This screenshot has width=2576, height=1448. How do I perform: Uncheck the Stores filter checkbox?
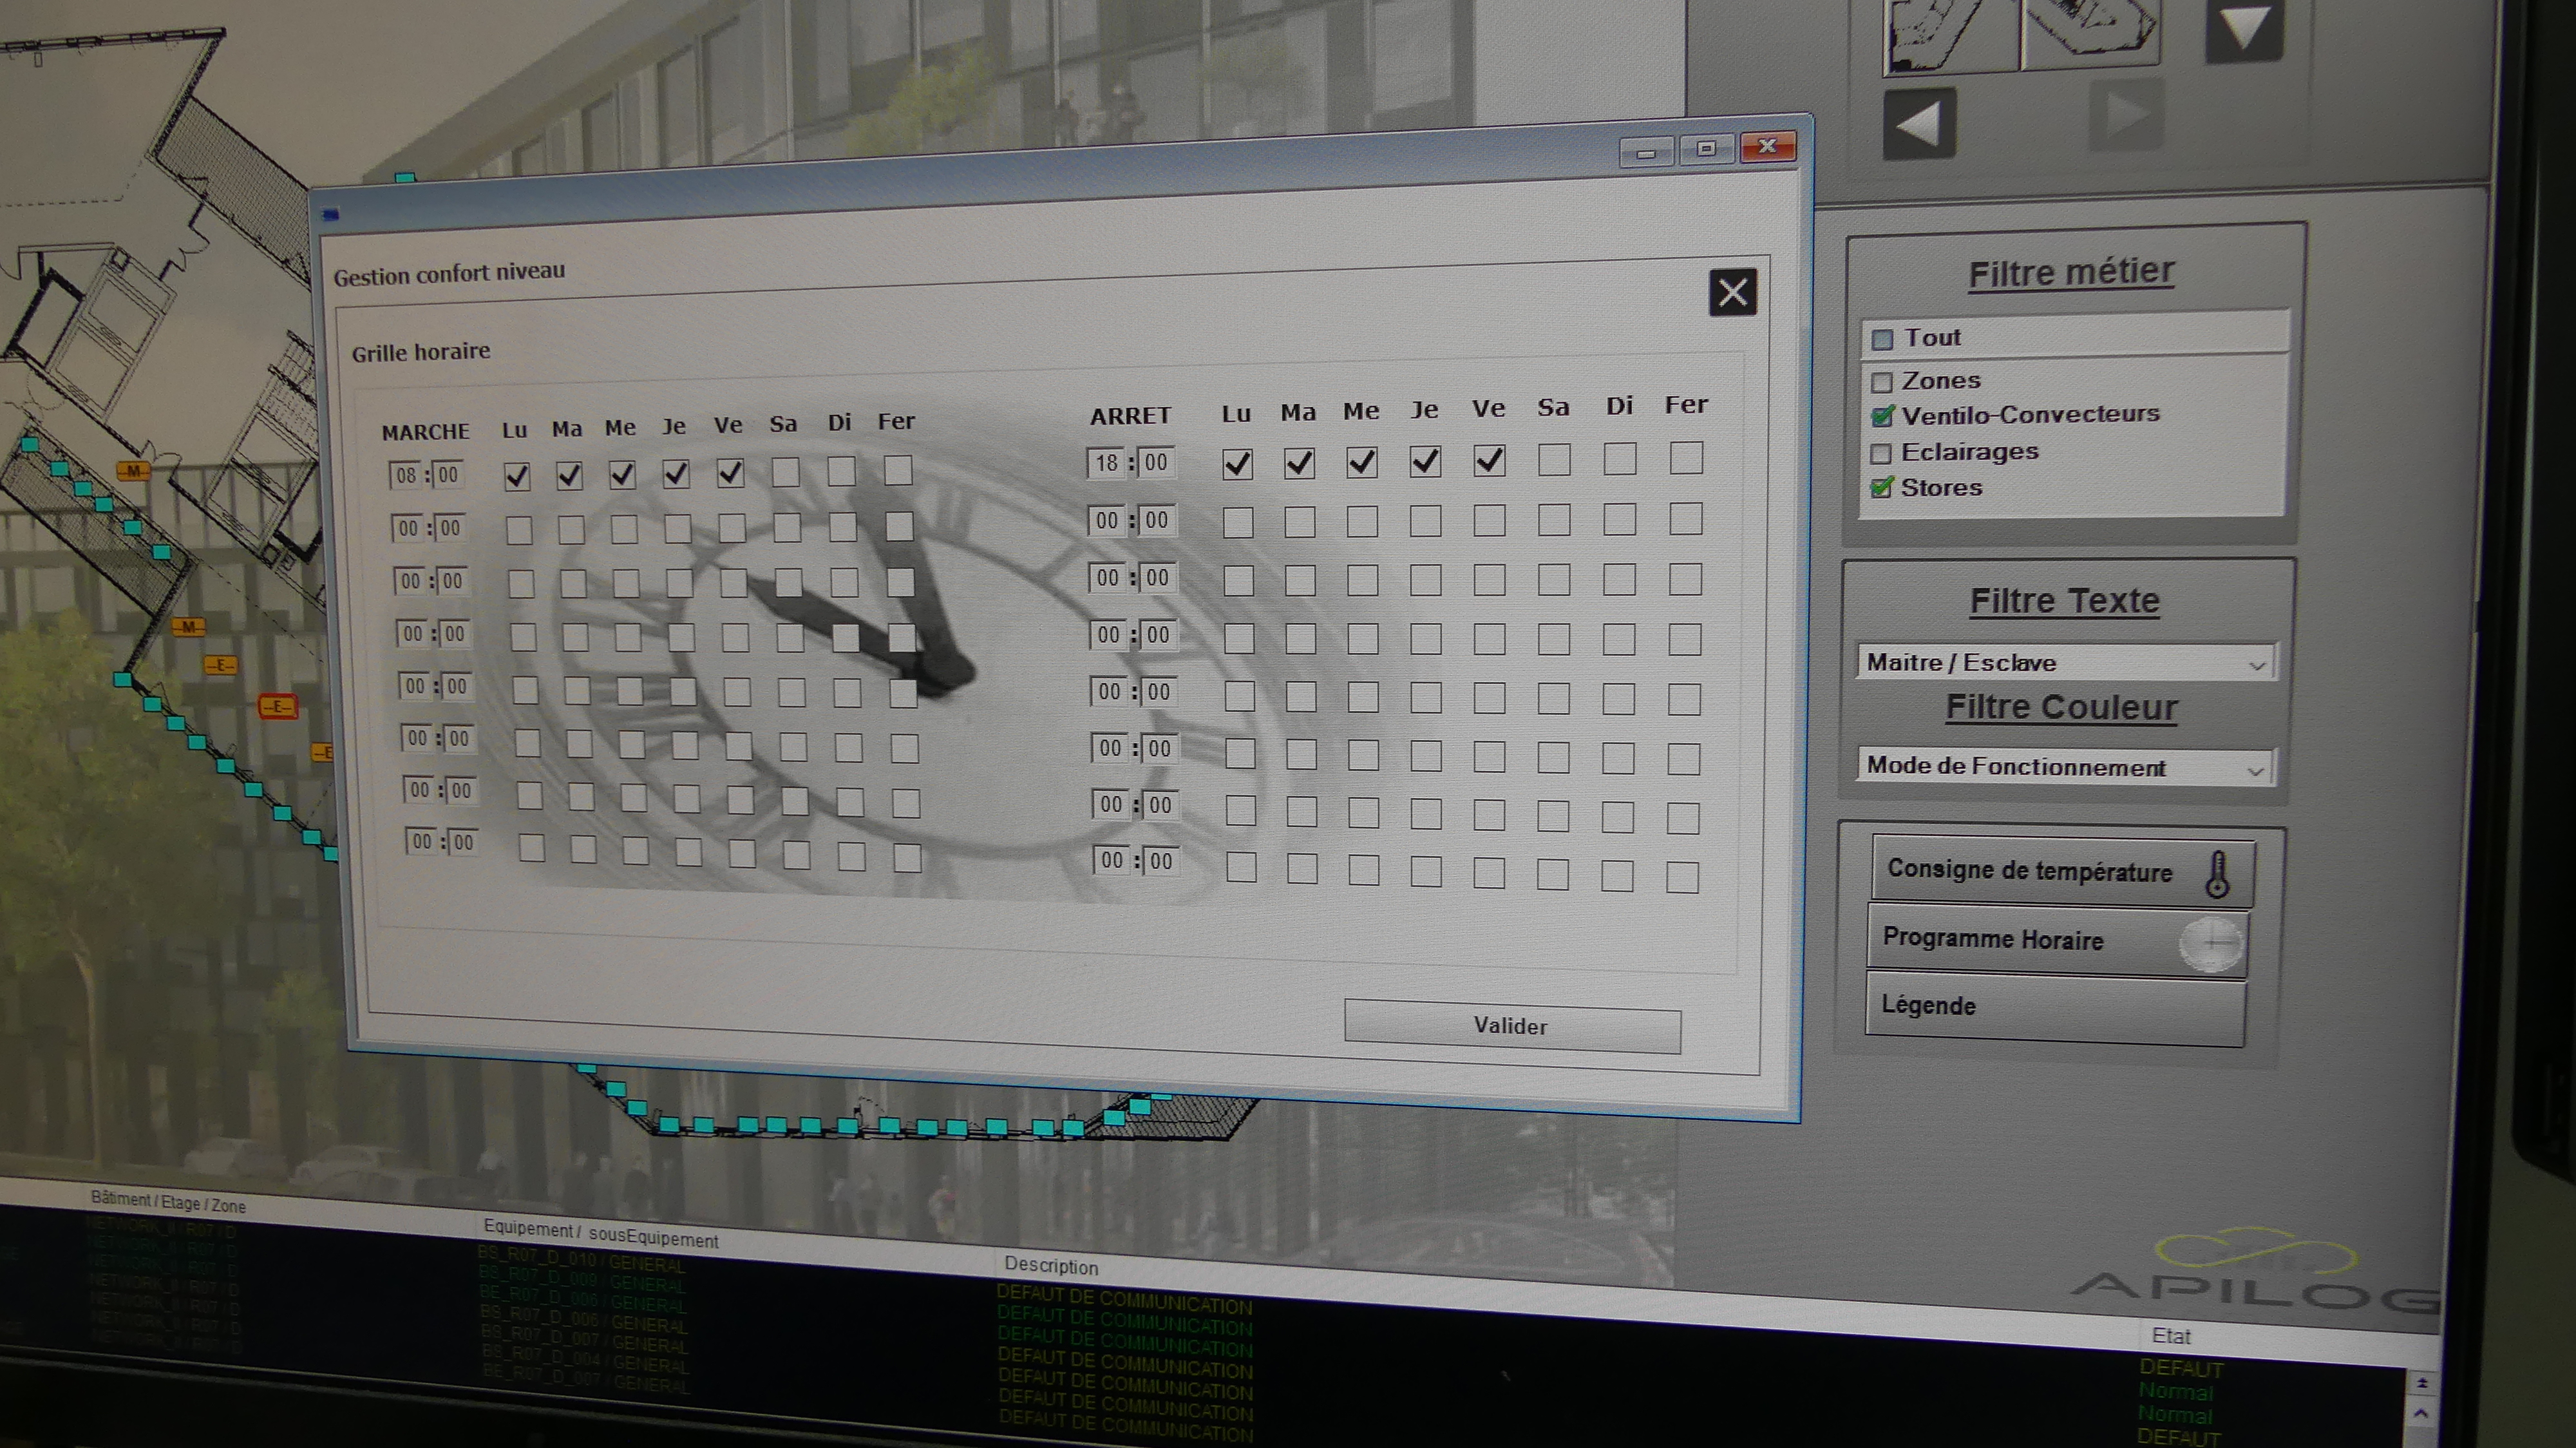[1881, 488]
